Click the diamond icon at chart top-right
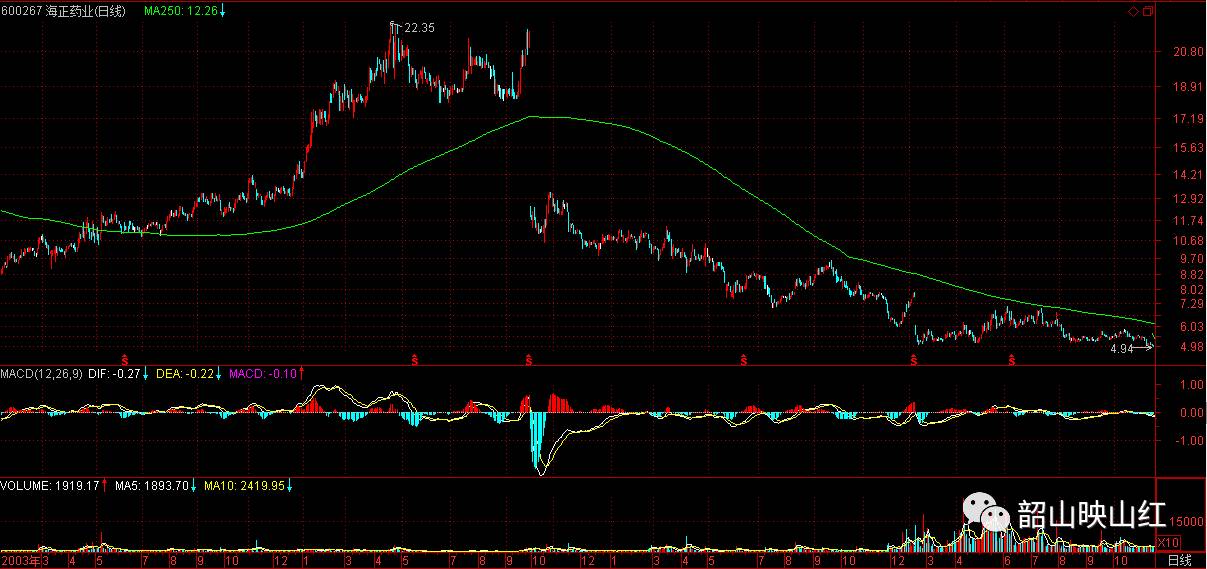The width and height of the screenshot is (1207, 569). point(1133,12)
